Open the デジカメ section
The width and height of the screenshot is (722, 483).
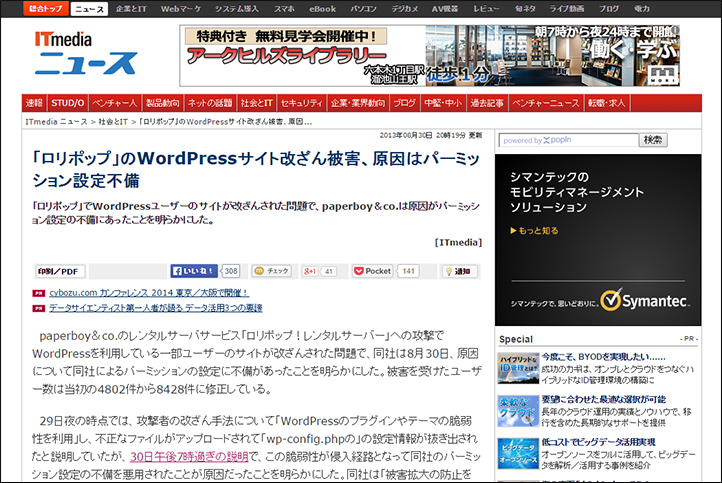click(405, 9)
